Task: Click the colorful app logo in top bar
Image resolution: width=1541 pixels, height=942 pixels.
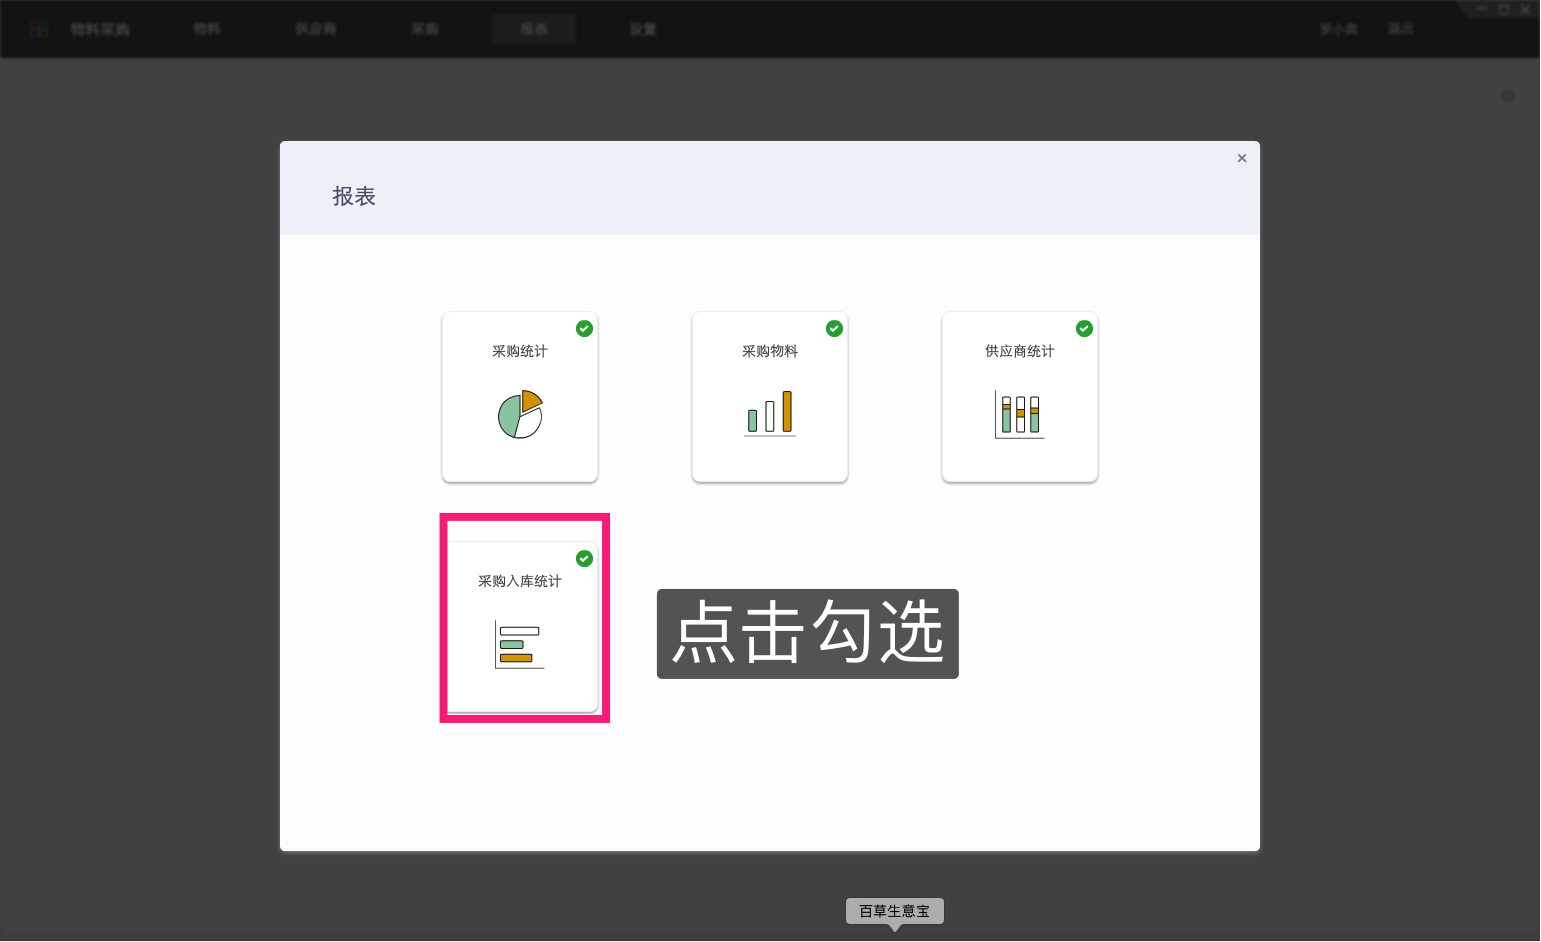Action: click(x=39, y=28)
